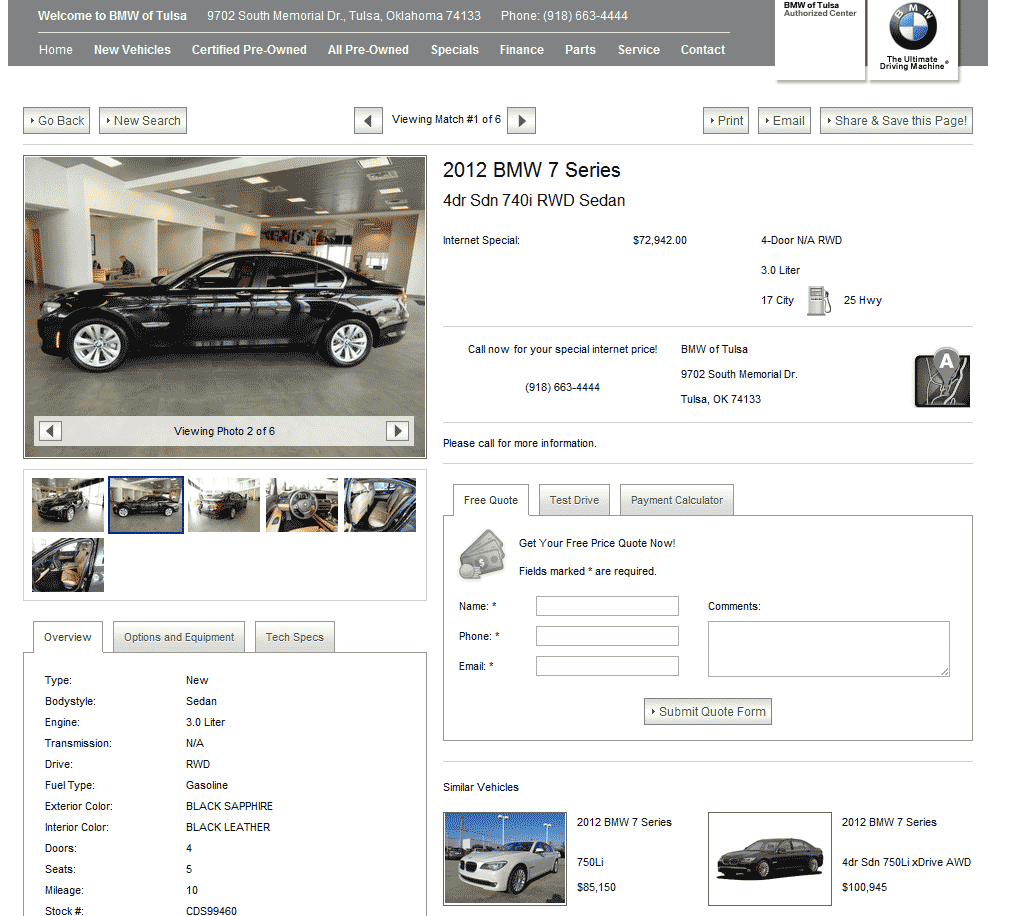Screen dimensions: 1021x916
Task: Click the $100,945 similar vehicle price
Action: click(x=864, y=887)
